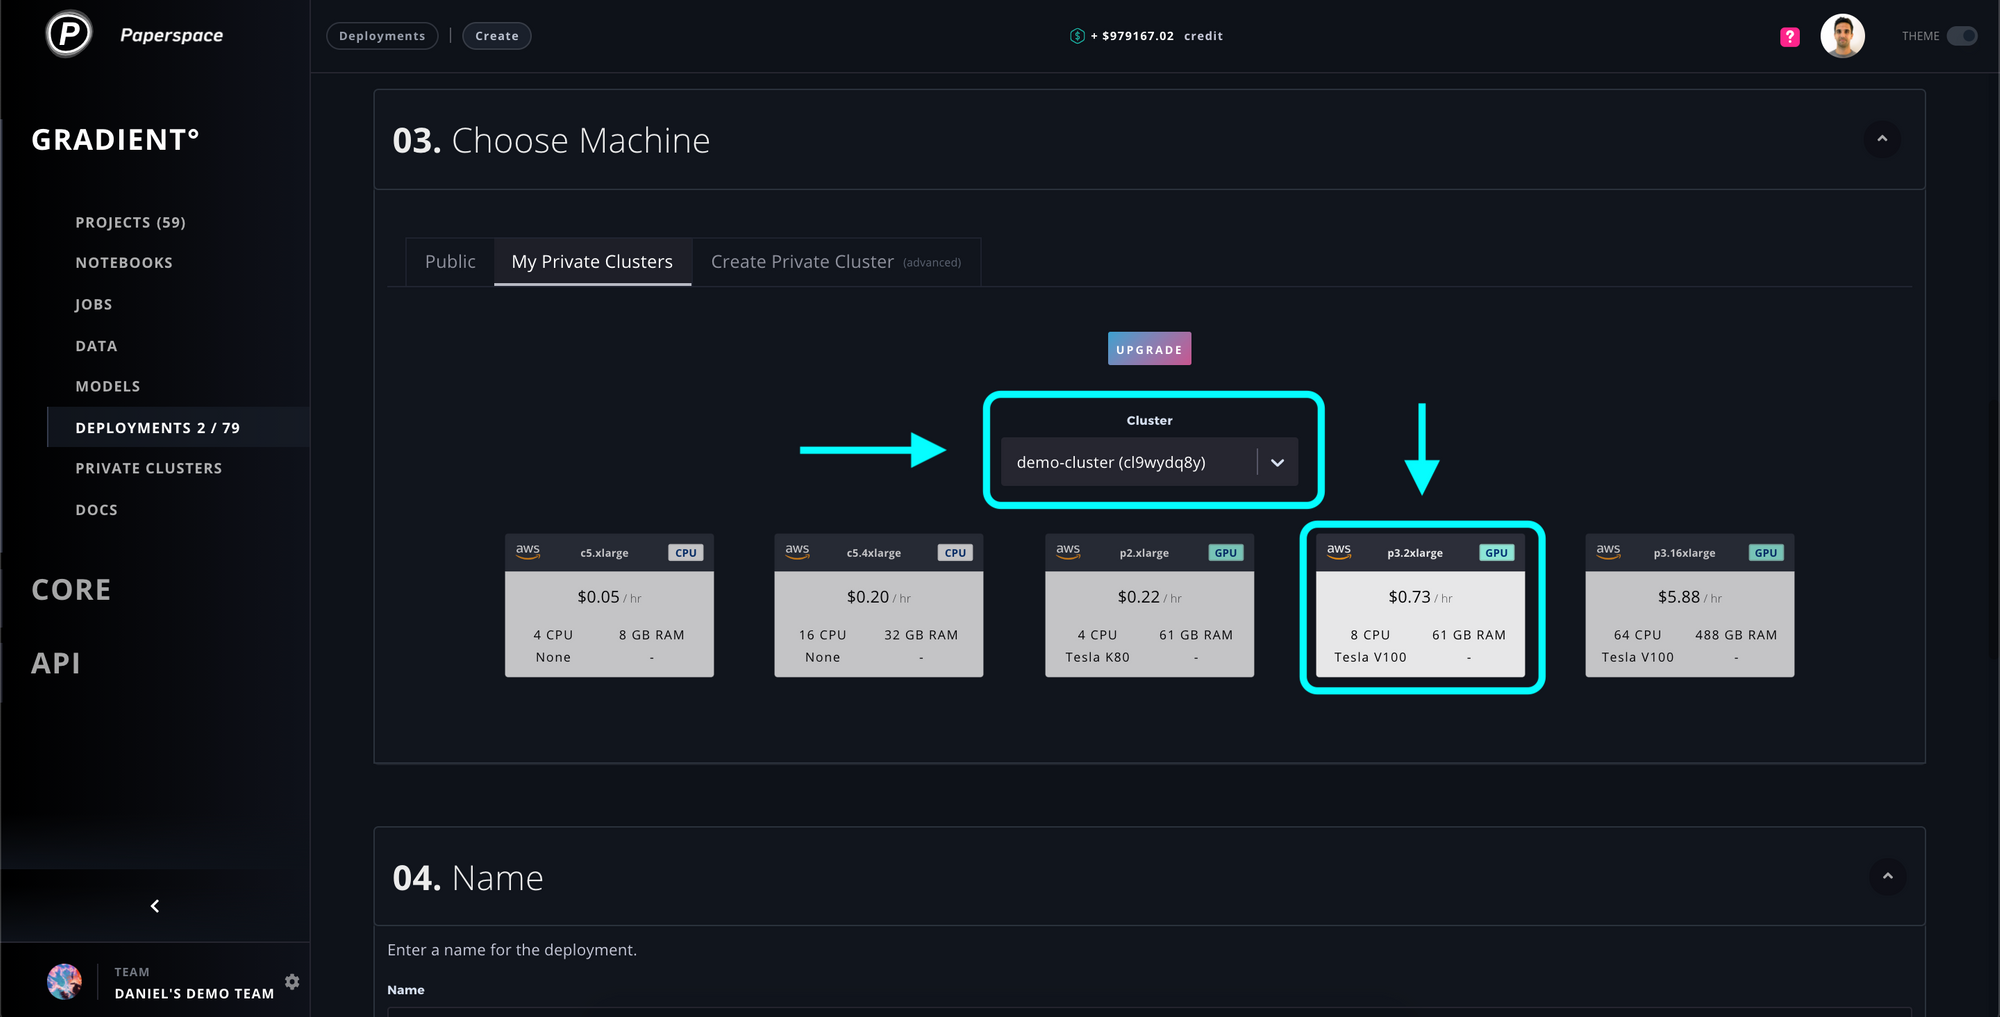Screen dimensions: 2000x1017
Task: Click the Create breadcrumb button
Action: [x=497, y=36]
